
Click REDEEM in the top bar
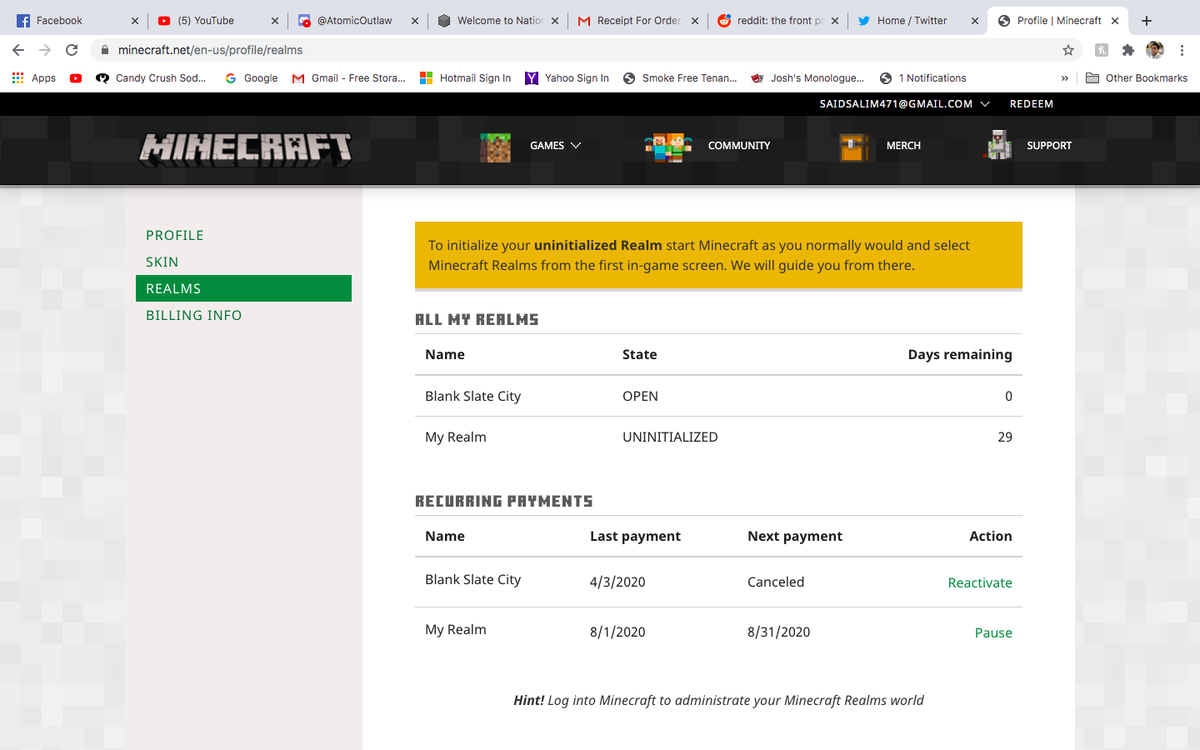pos(1031,104)
